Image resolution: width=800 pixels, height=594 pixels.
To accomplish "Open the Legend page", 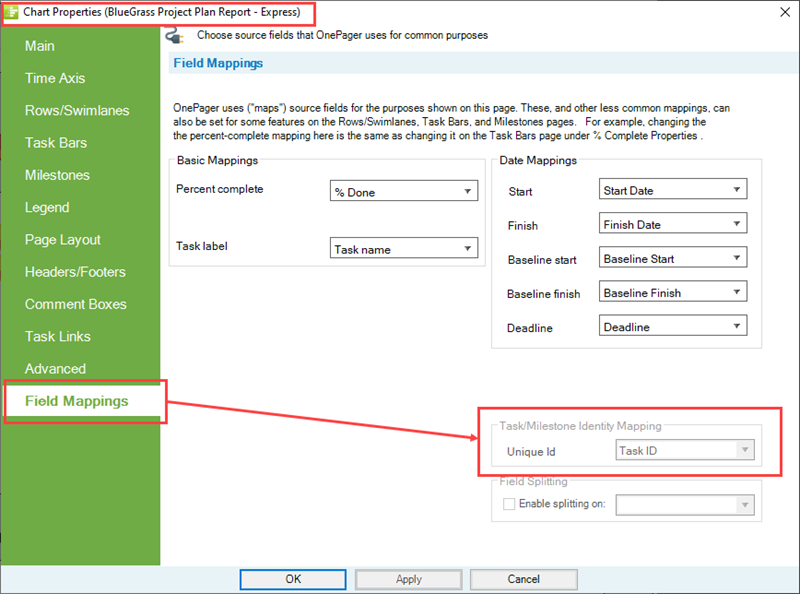I will click(x=47, y=207).
